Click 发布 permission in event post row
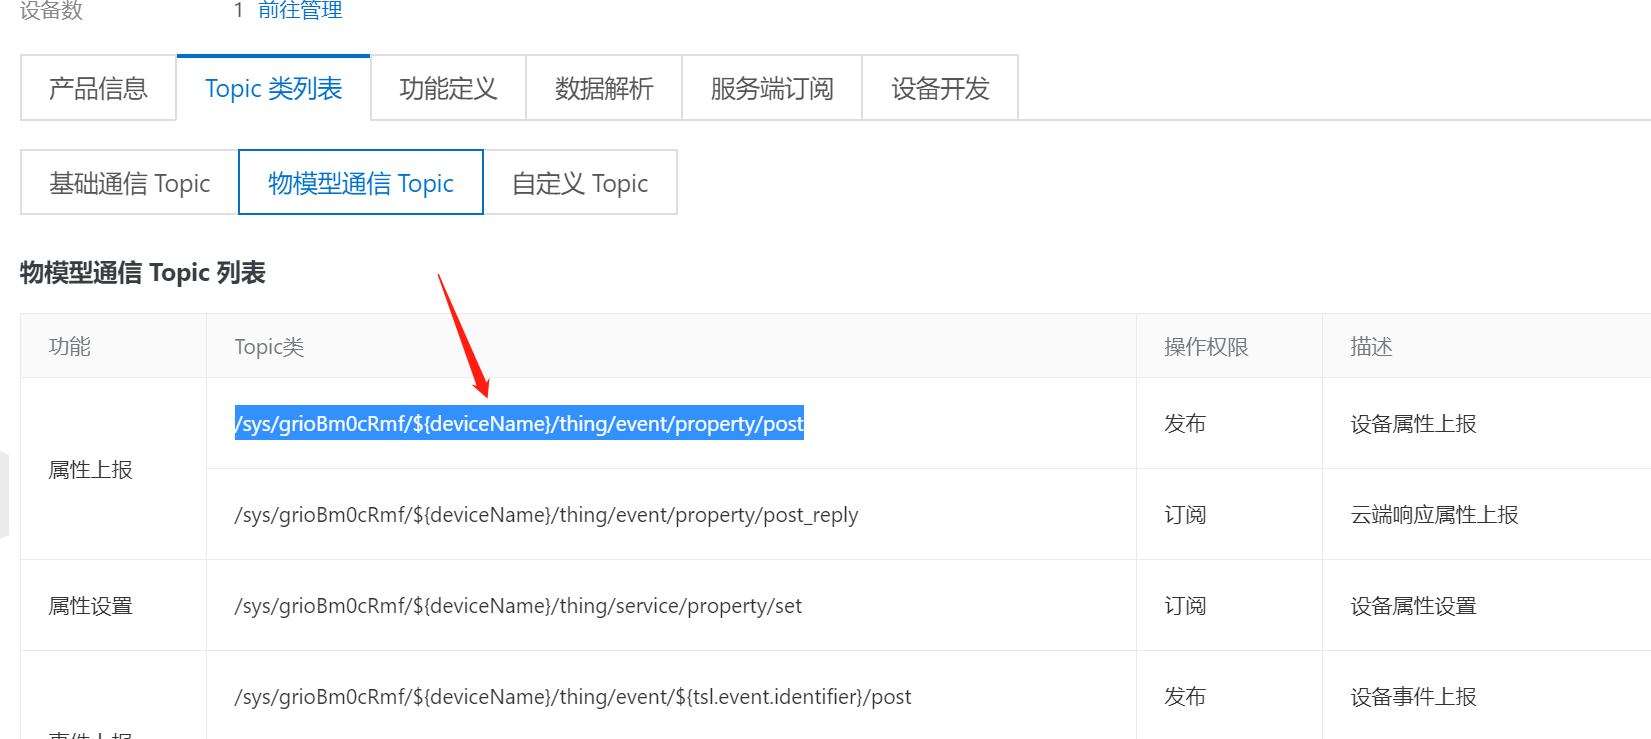 tap(1185, 696)
